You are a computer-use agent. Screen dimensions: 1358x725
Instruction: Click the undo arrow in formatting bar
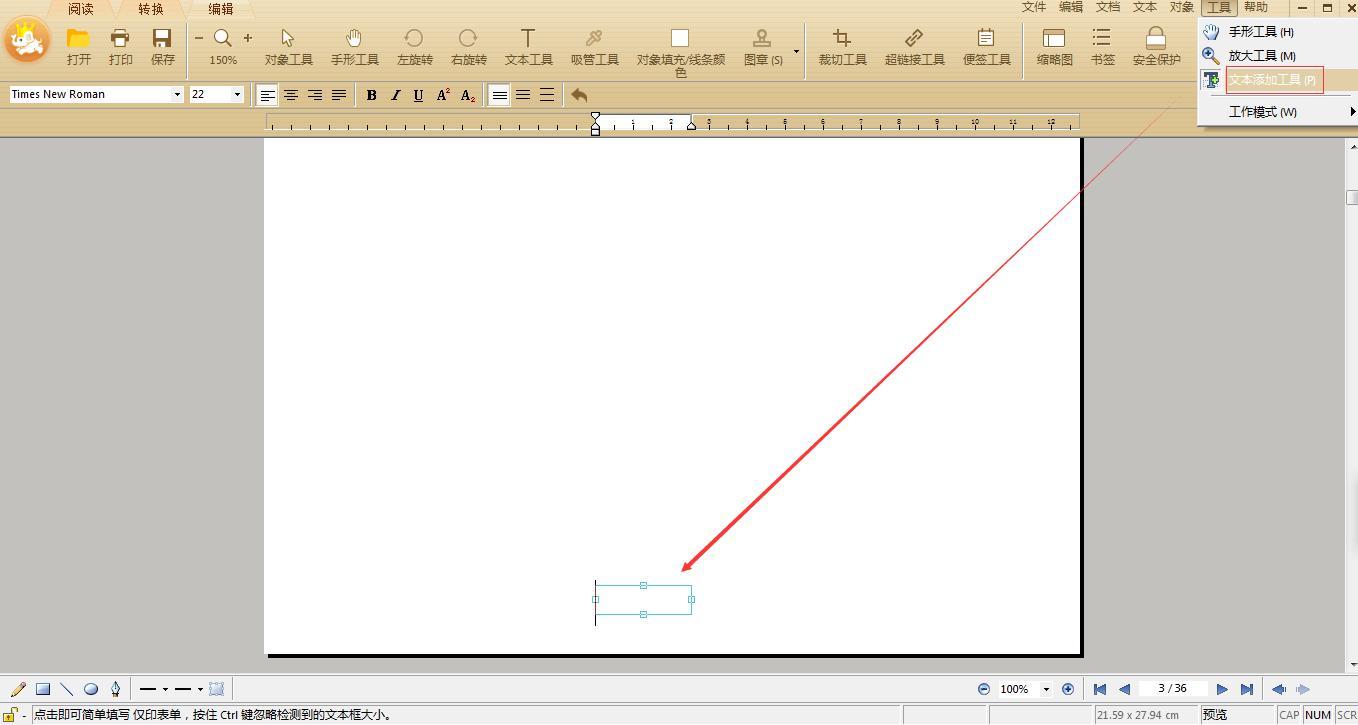579,95
